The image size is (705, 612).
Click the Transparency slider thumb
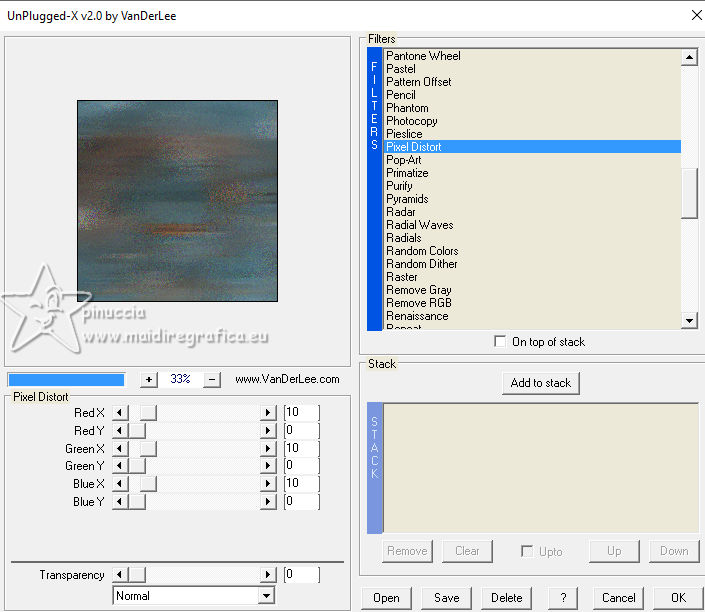[137, 574]
